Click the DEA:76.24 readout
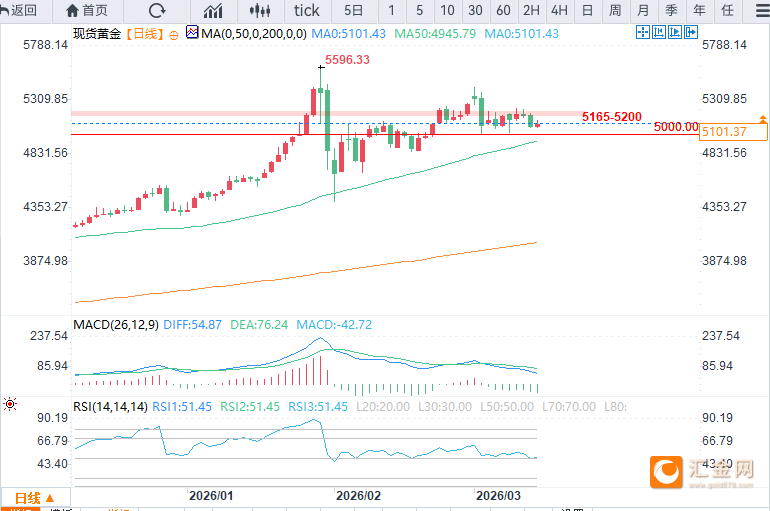This screenshot has width=770, height=511. coord(259,325)
